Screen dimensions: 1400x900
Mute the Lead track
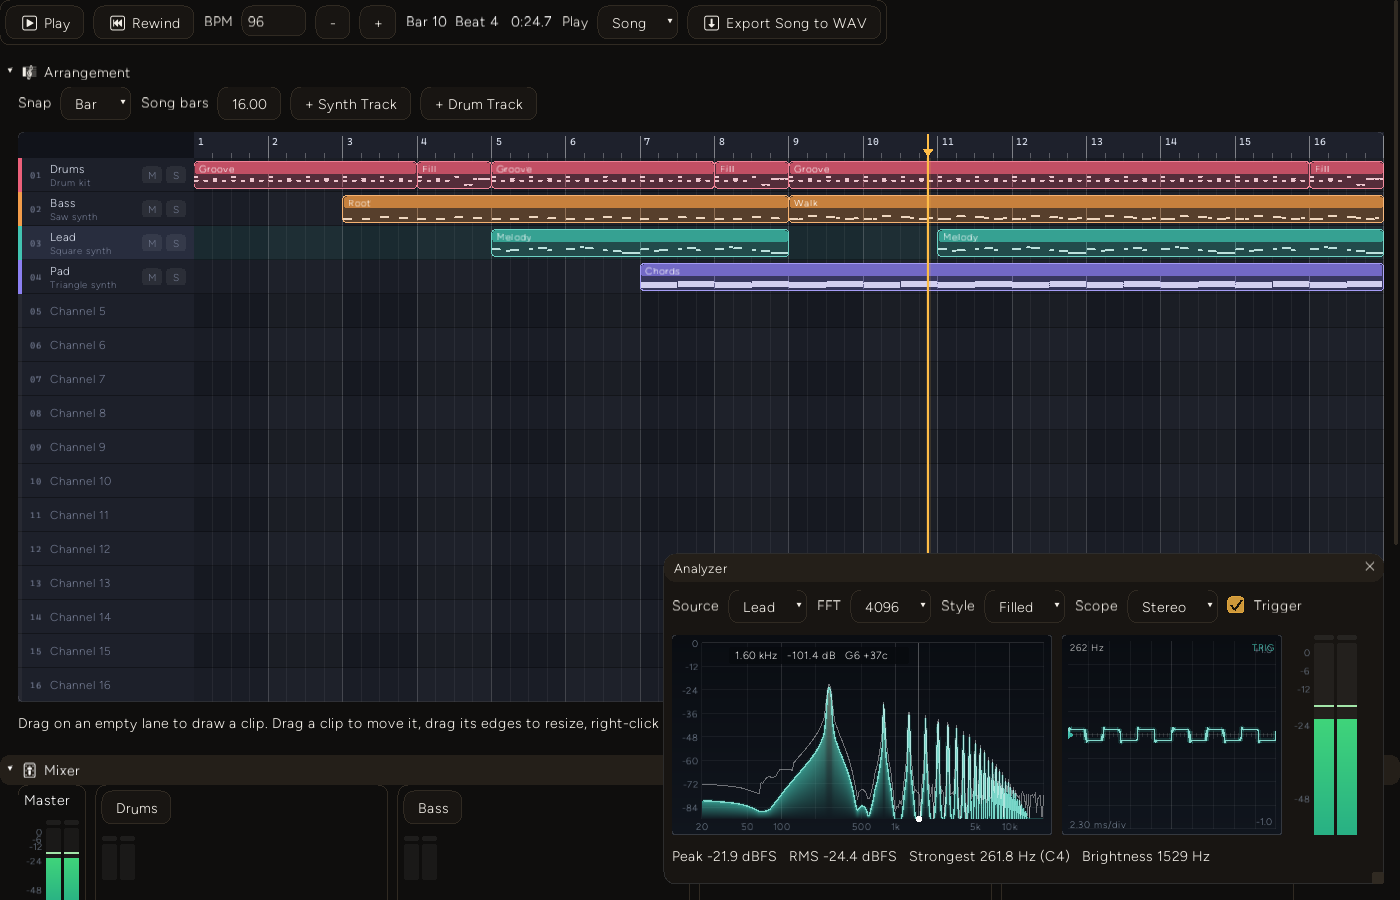tap(152, 243)
